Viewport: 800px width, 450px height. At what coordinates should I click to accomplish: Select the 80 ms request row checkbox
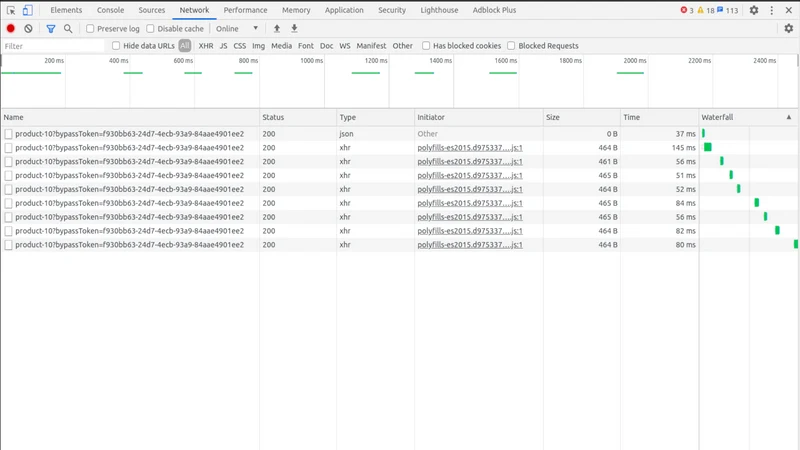9,245
